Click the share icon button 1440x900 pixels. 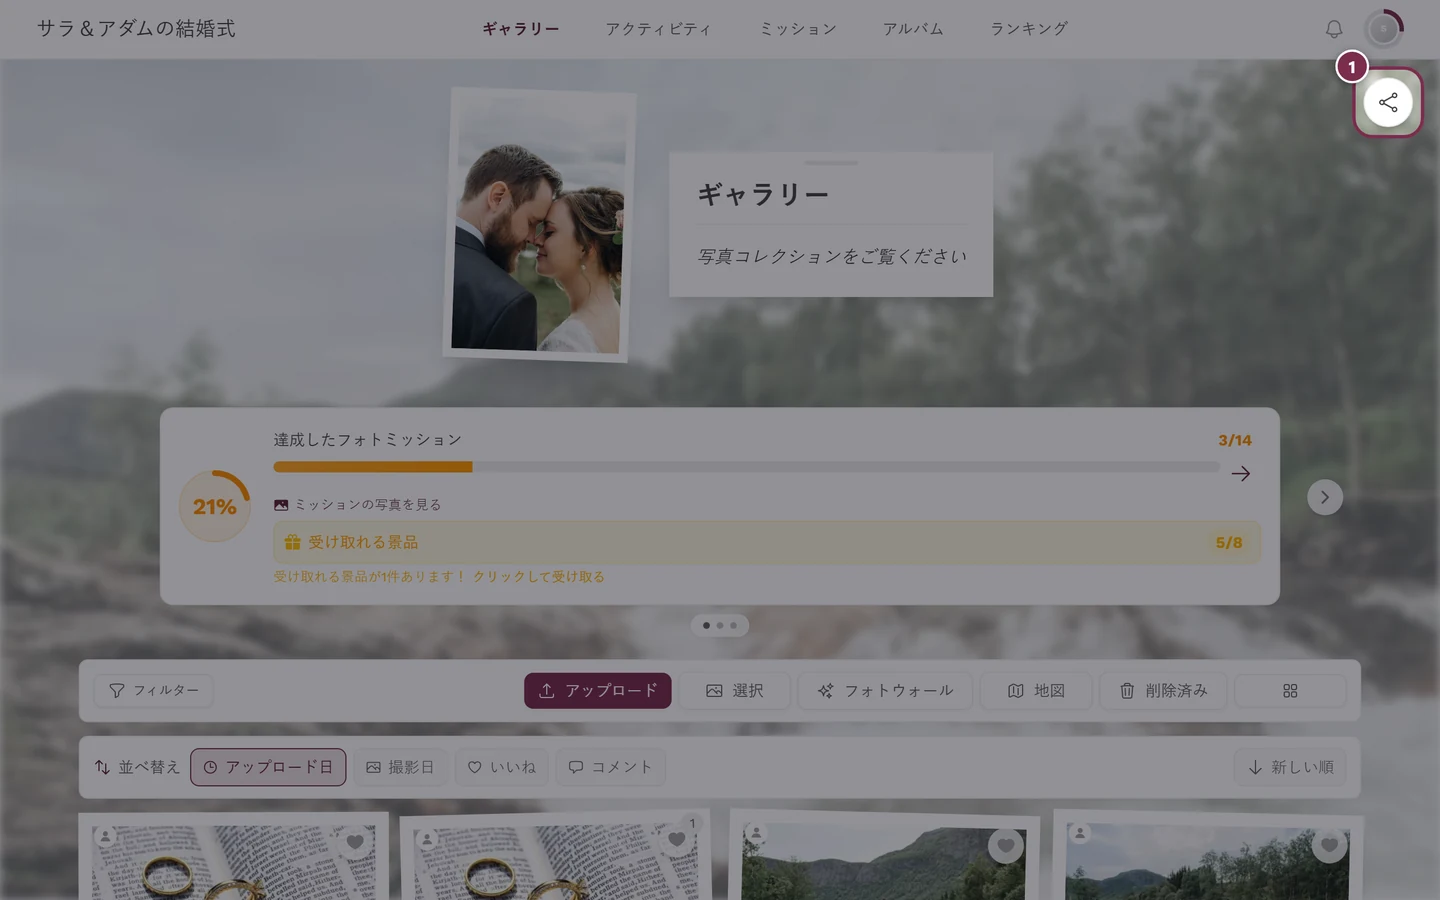coord(1388,102)
